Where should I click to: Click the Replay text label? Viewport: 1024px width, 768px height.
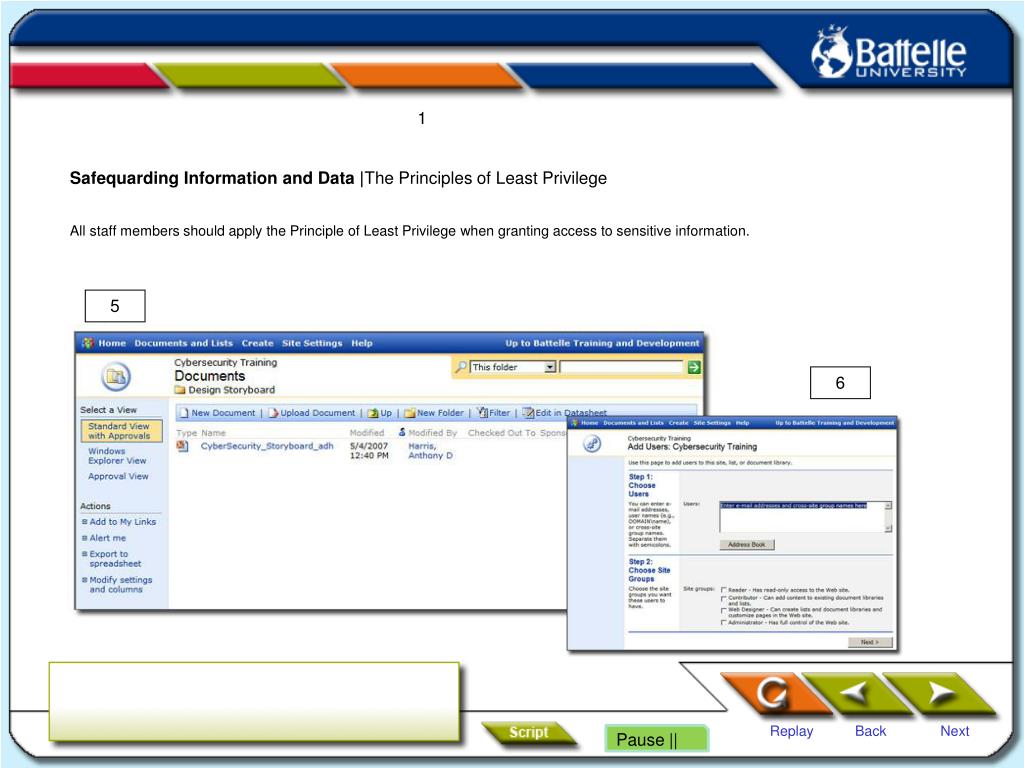click(x=792, y=731)
